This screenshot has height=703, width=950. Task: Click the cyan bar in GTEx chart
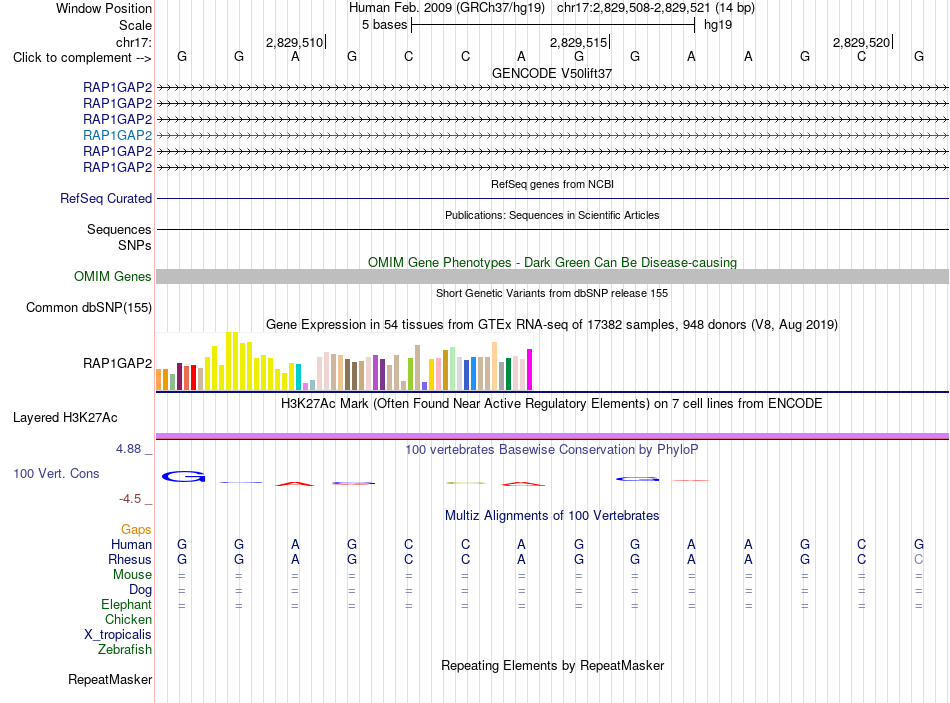coord(298,377)
